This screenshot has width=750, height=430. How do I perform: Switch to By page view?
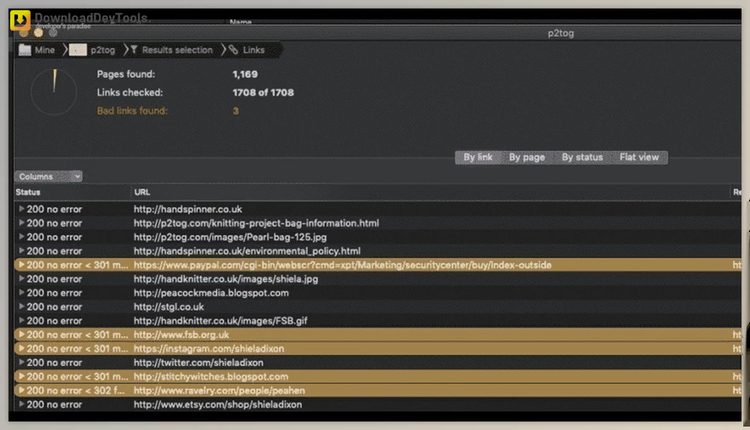(527, 157)
